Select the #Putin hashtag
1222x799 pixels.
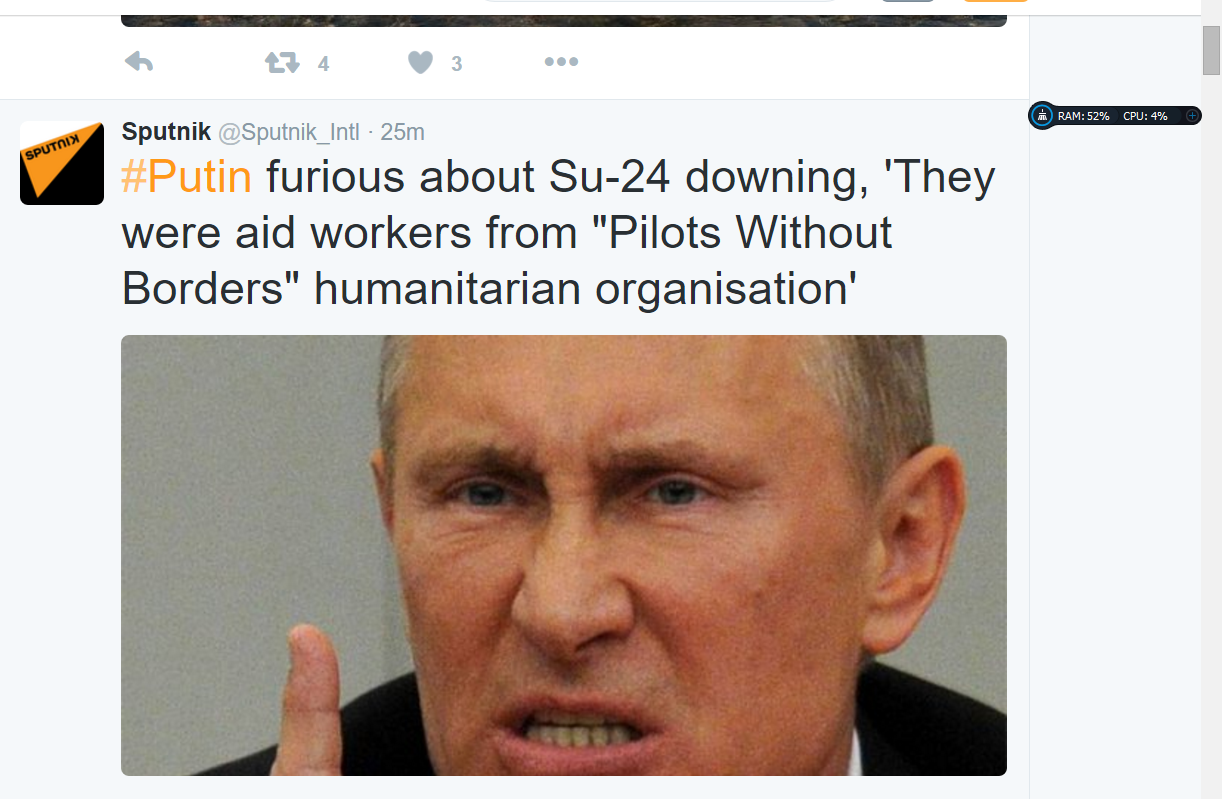pos(186,178)
